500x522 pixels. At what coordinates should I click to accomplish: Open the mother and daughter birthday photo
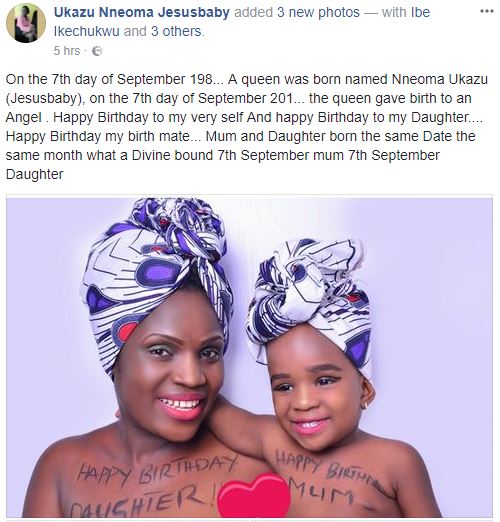249,357
